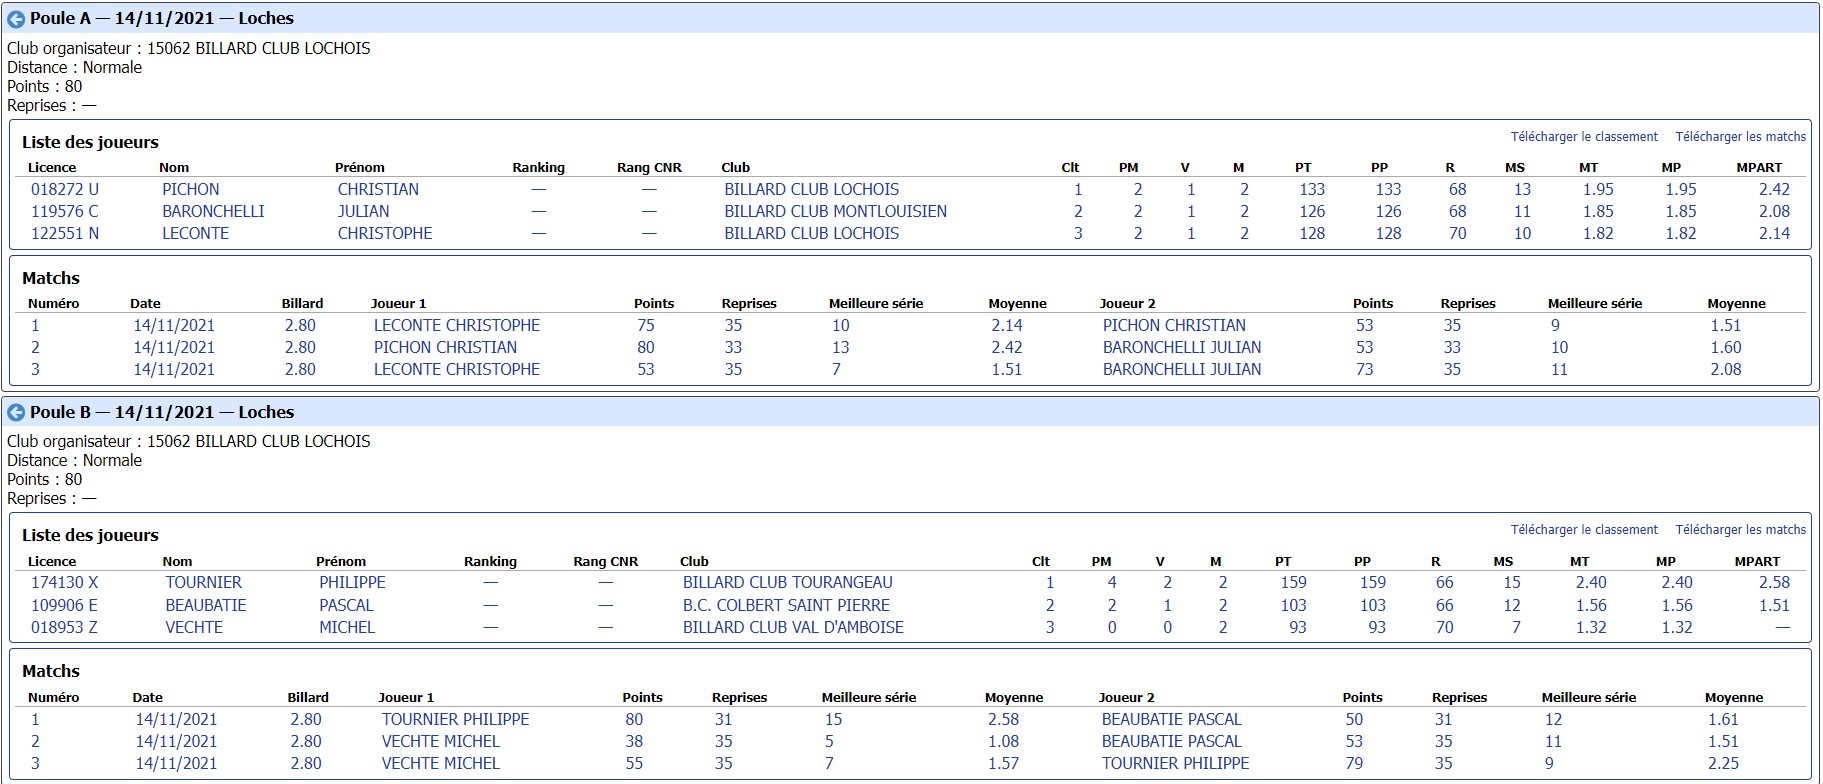Click Poule A match 2 player PICHON CHRISTIAN
Viewport: 1823px width, 784px height.
pyautogui.click(x=446, y=348)
